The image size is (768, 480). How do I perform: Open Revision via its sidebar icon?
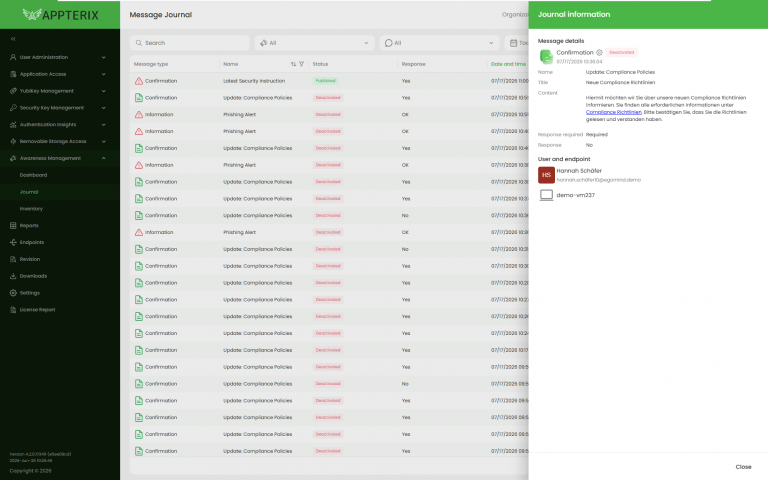point(13,259)
